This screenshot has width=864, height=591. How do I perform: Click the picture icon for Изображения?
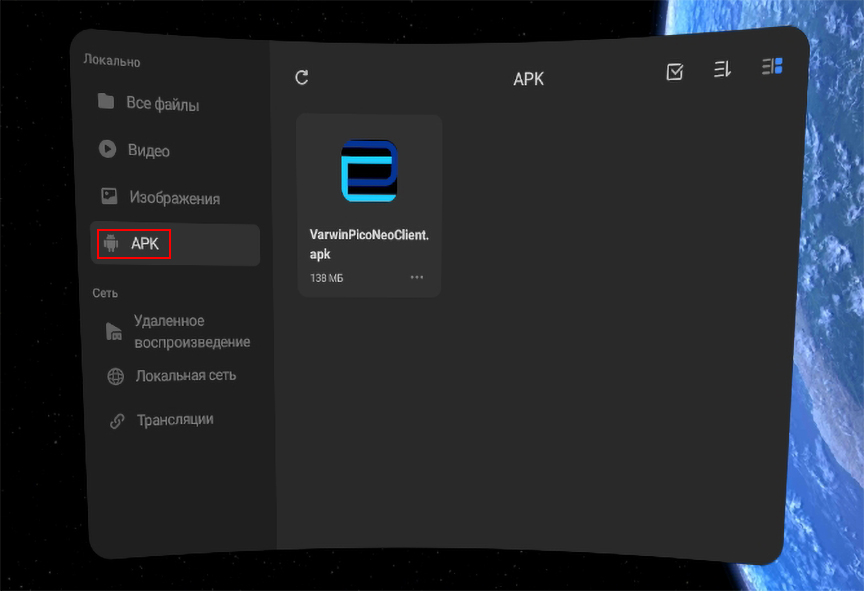[109, 196]
